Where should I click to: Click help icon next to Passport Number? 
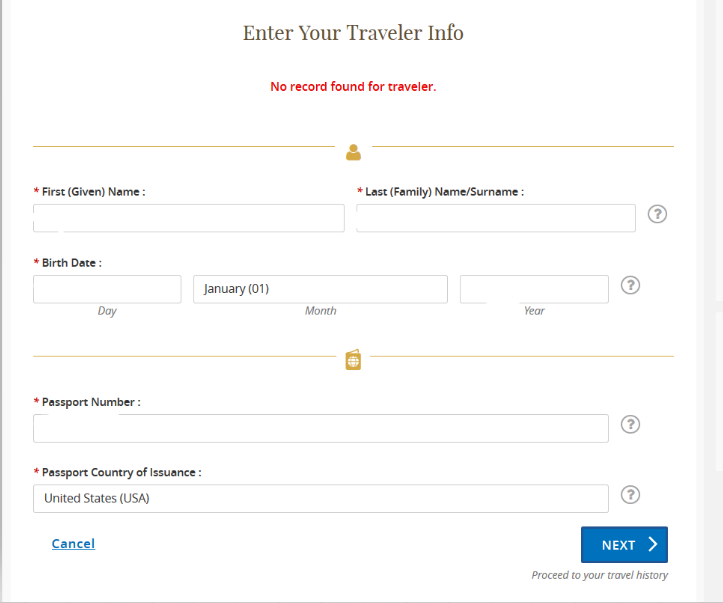coord(630,425)
